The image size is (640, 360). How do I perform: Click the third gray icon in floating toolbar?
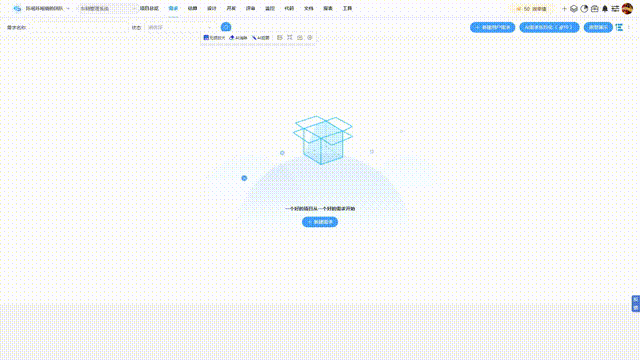[300, 38]
